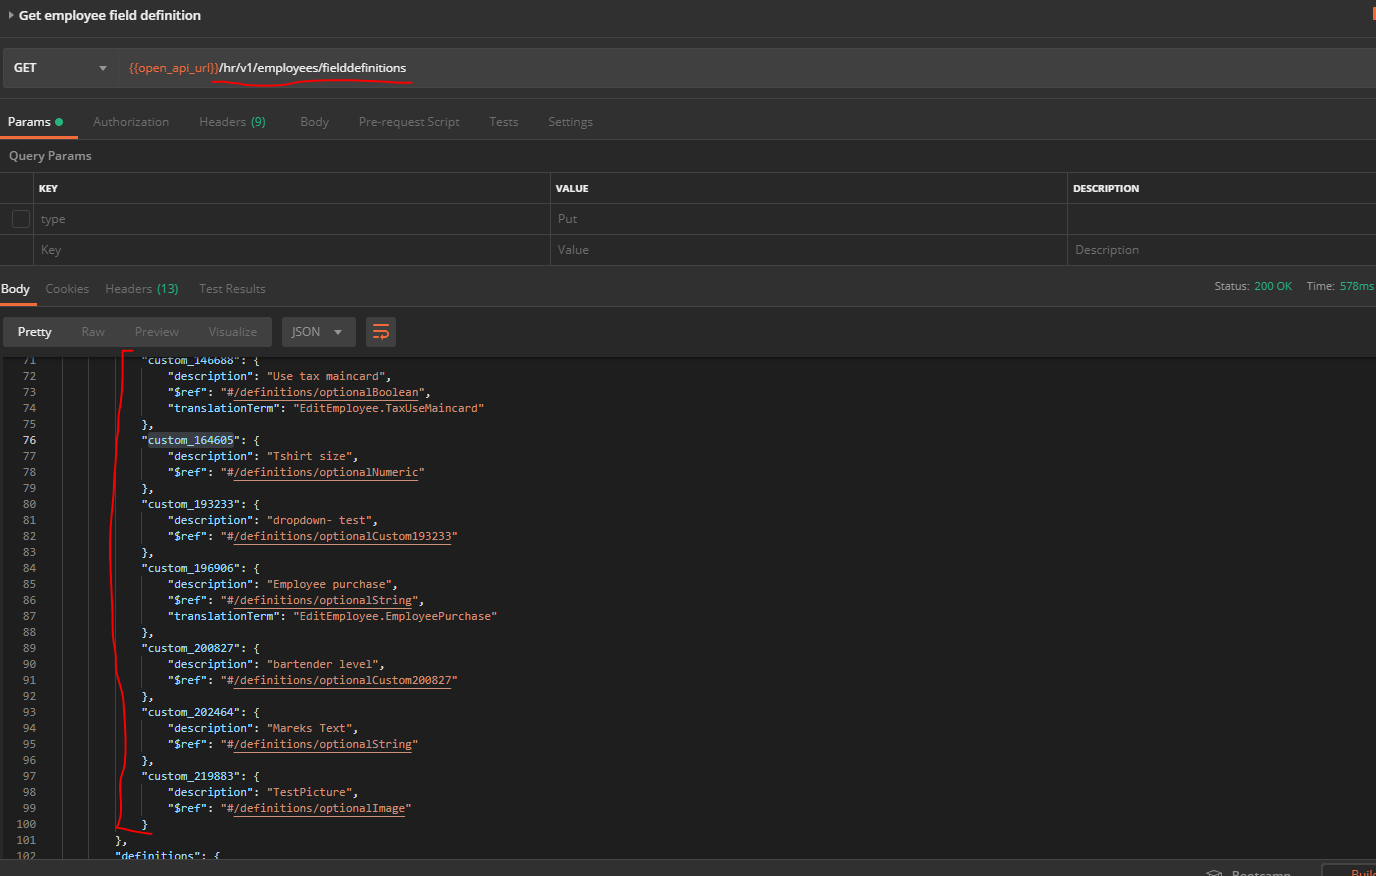Open the Test Results panel
Screen dimensions: 1376x876
tap(232, 288)
